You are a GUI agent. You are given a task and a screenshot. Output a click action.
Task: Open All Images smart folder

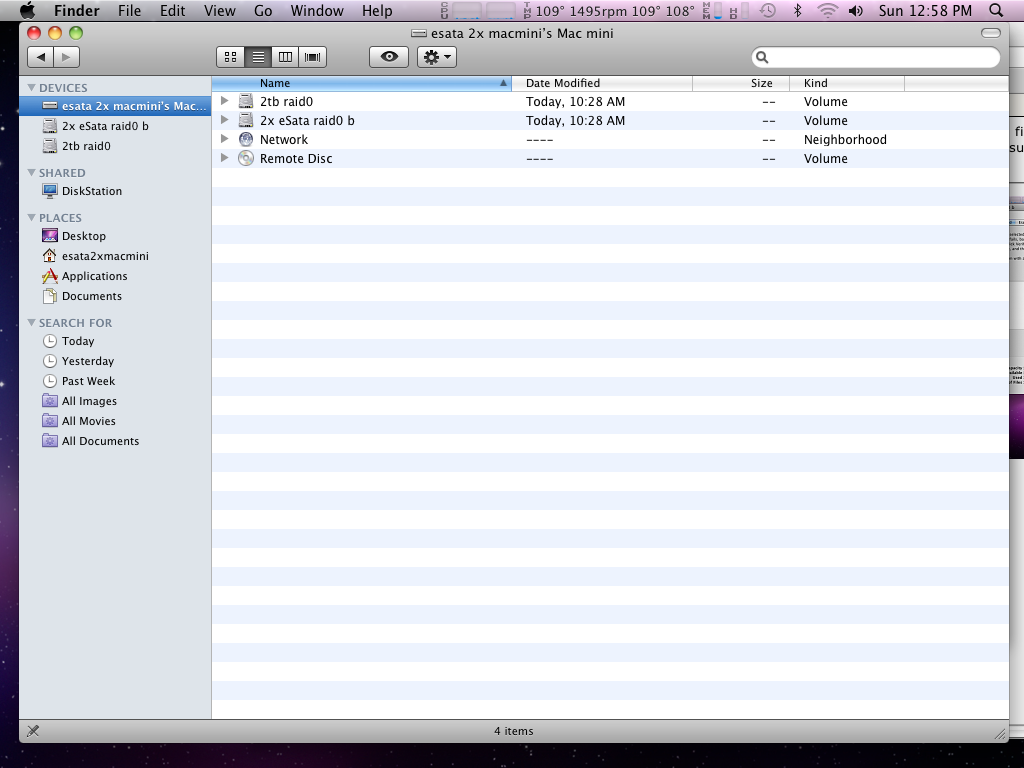coord(115,402)
